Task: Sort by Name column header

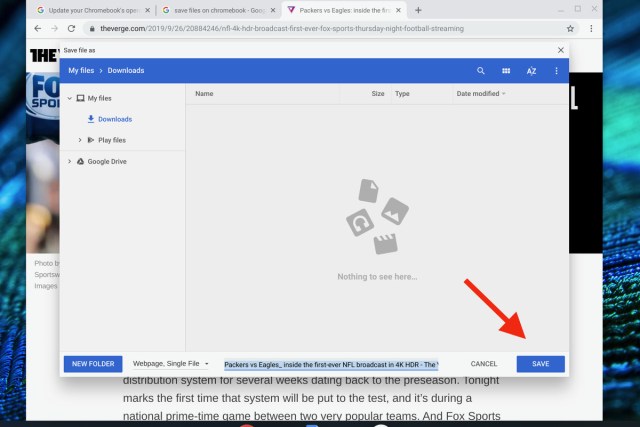Action: click(x=204, y=93)
